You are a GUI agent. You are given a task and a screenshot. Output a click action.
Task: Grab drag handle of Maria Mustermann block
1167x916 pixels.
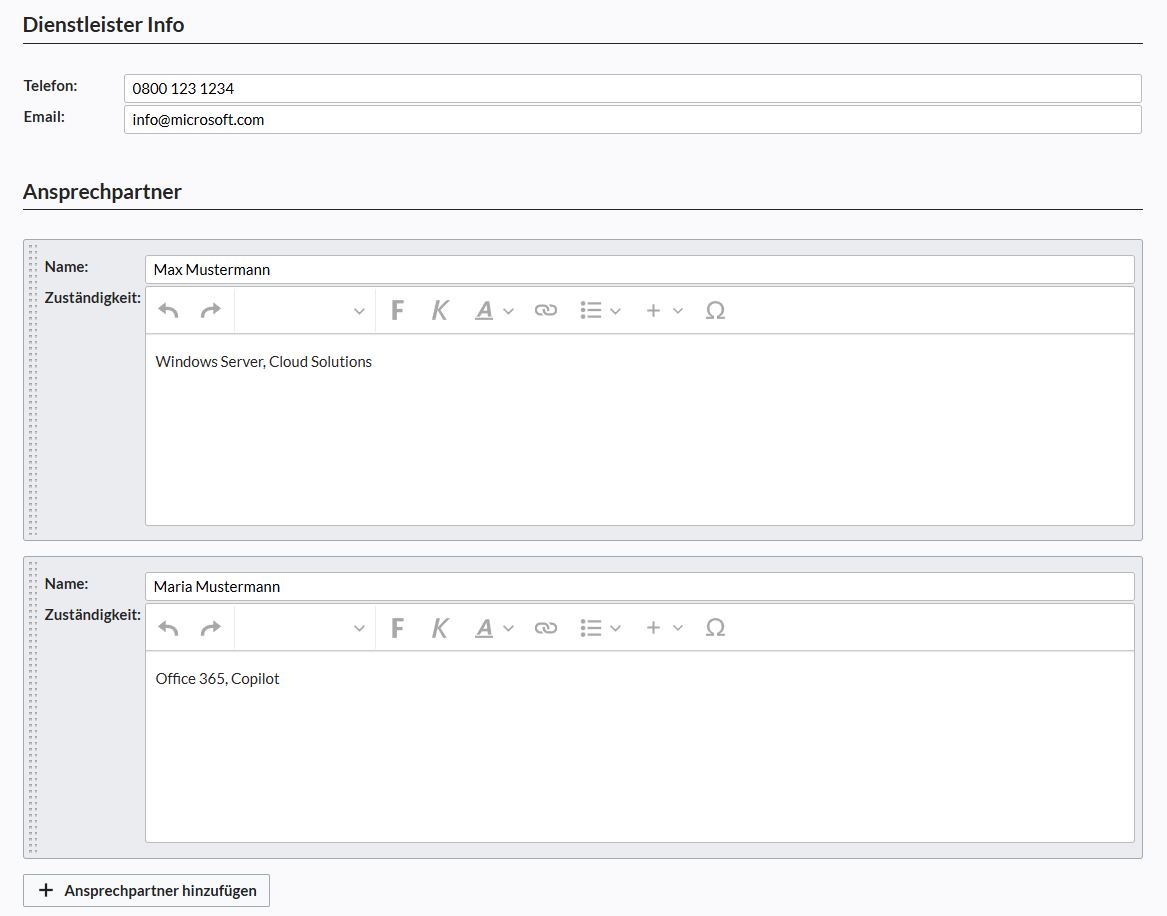[33, 707]
